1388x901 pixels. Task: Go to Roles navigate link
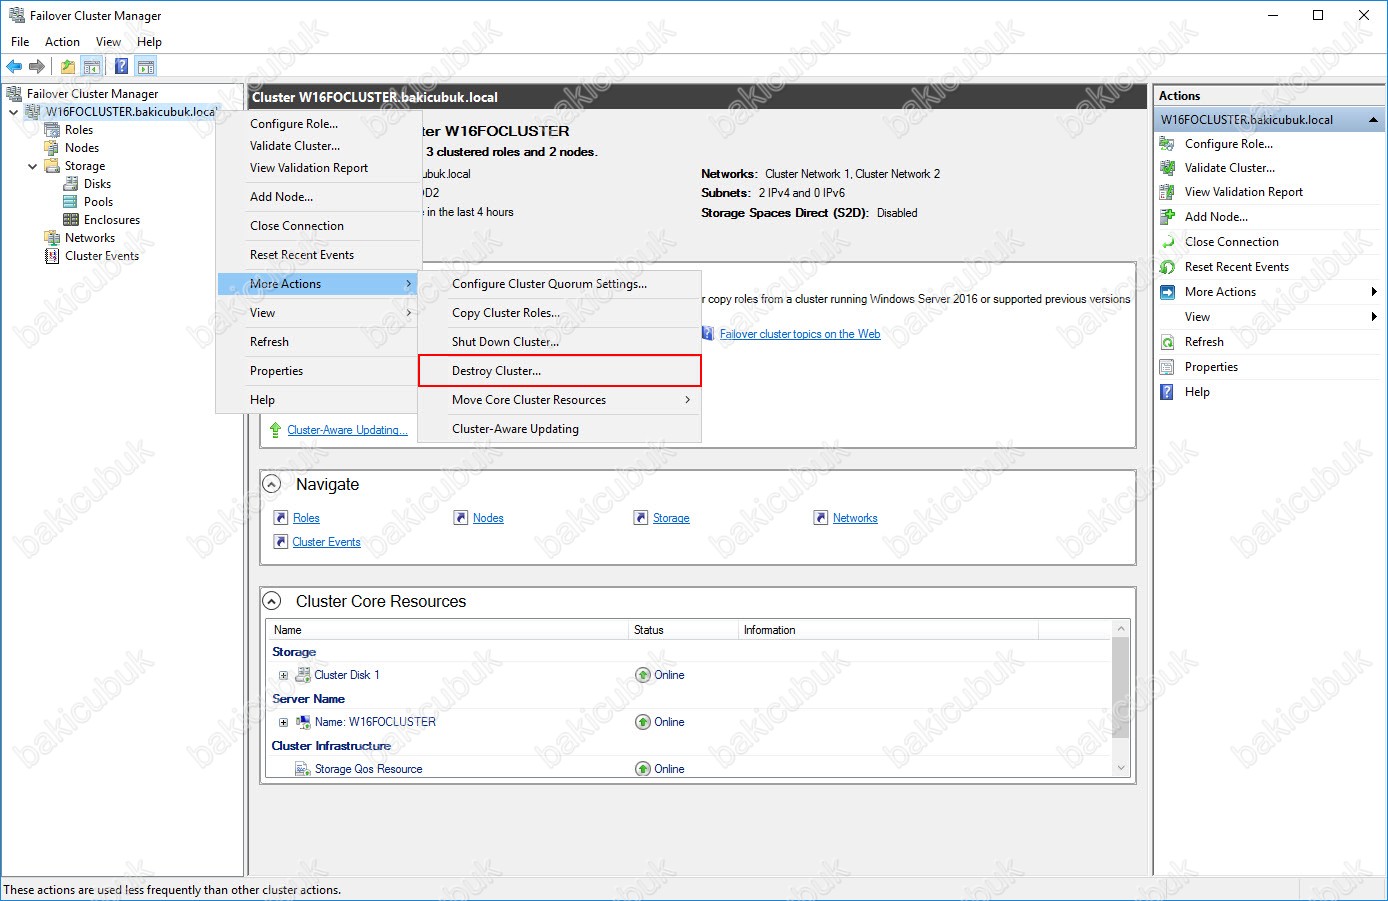306,518
